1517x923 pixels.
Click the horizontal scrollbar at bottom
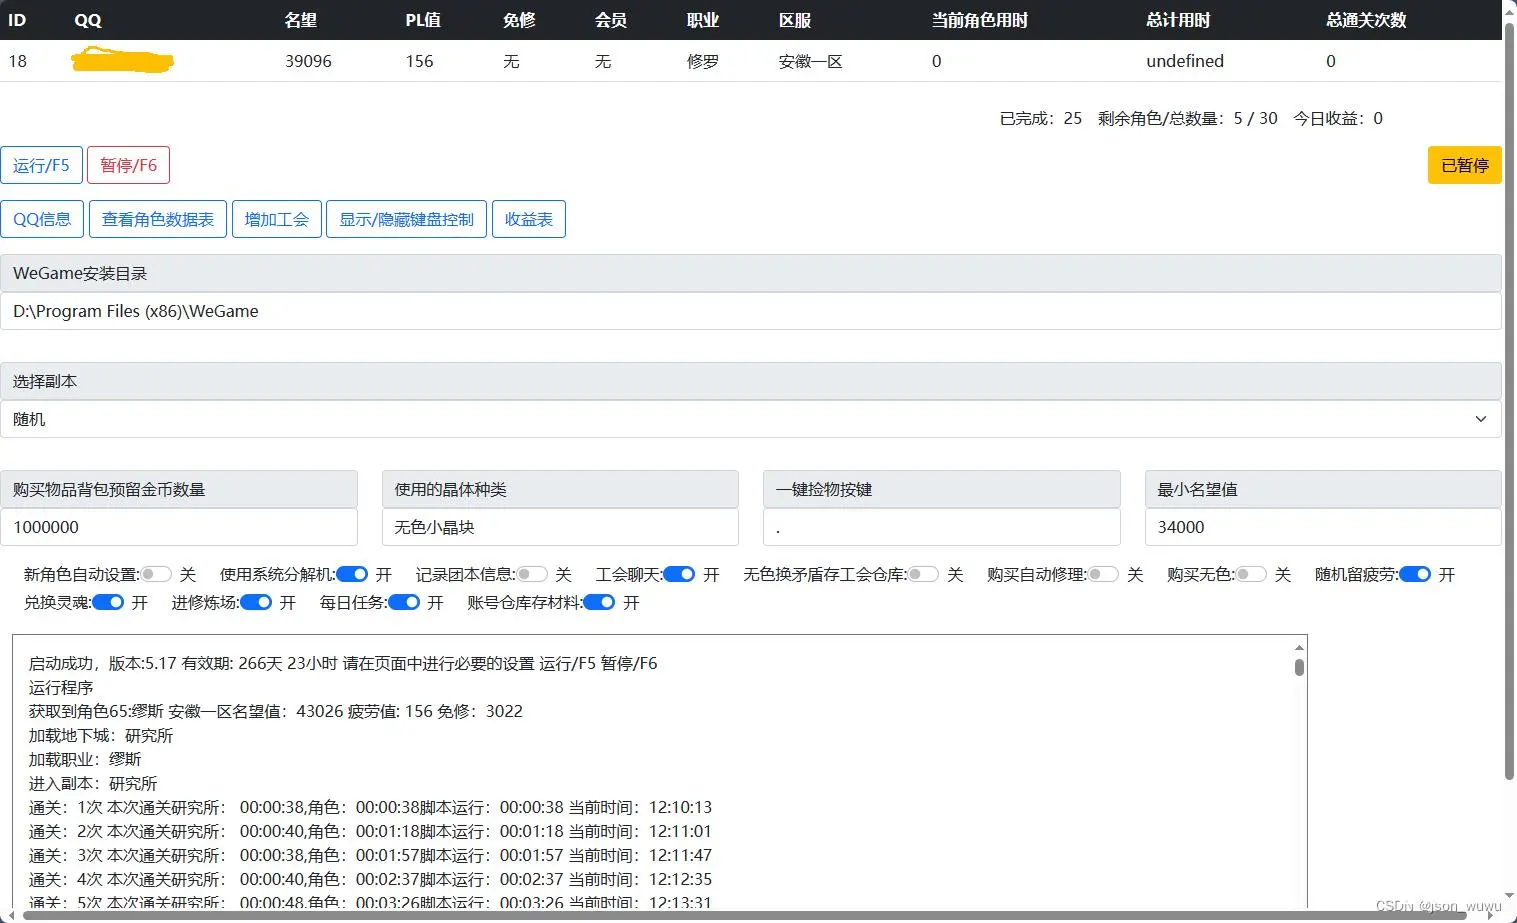pos(745,915)
